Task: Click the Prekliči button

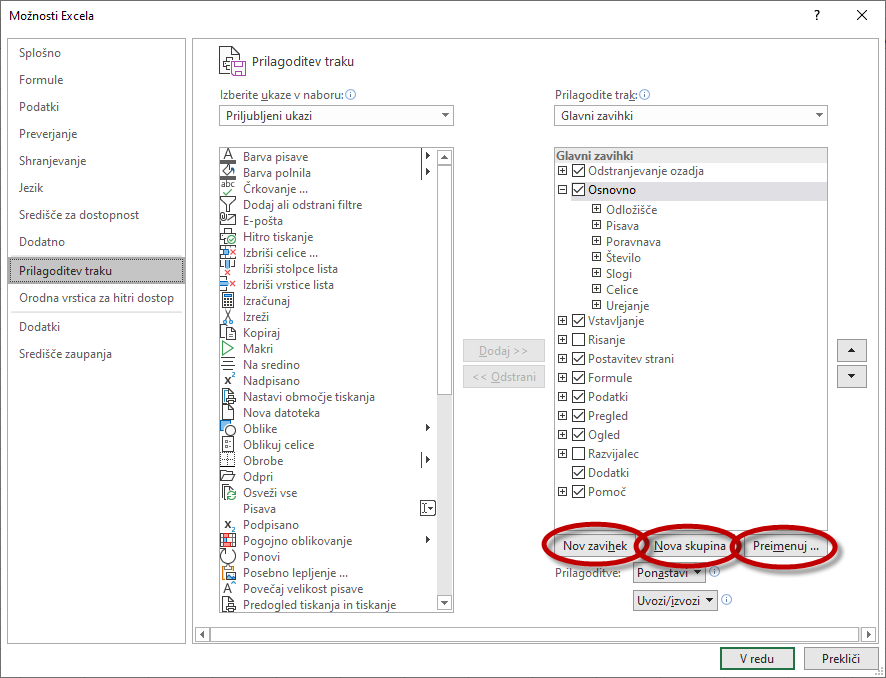Action: point(841,658)
